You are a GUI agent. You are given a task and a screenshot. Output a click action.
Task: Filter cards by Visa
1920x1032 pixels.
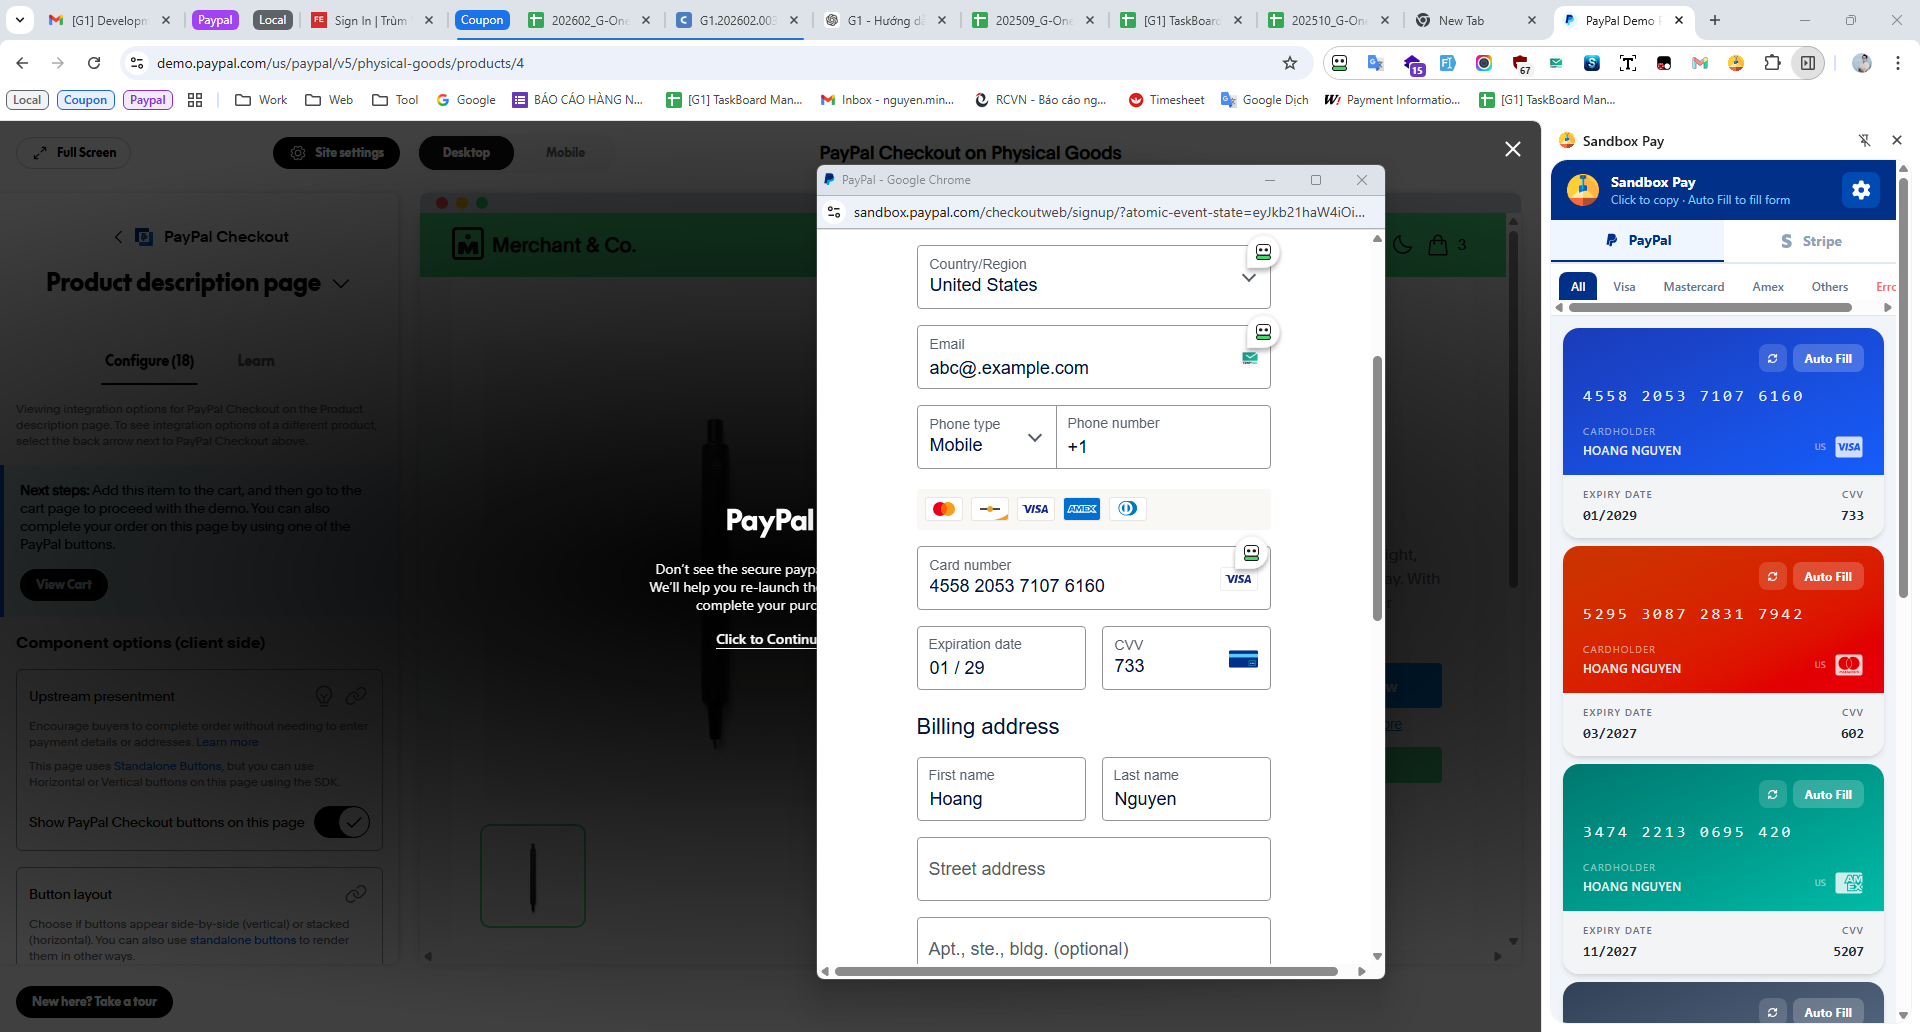pos(1624,287)
